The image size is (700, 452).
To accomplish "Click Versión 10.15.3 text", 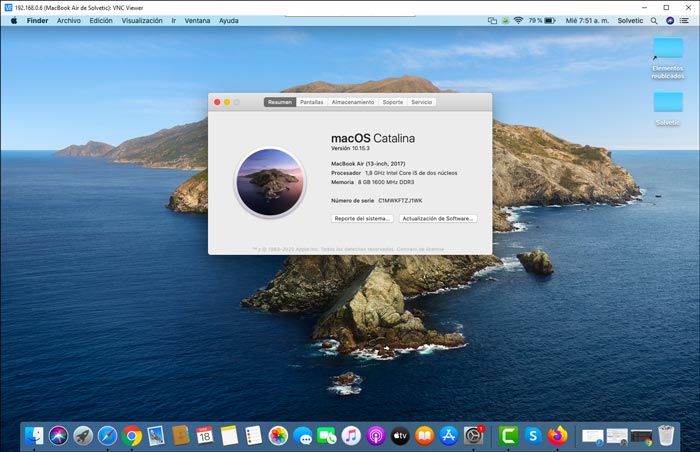I will click(350, 148).
